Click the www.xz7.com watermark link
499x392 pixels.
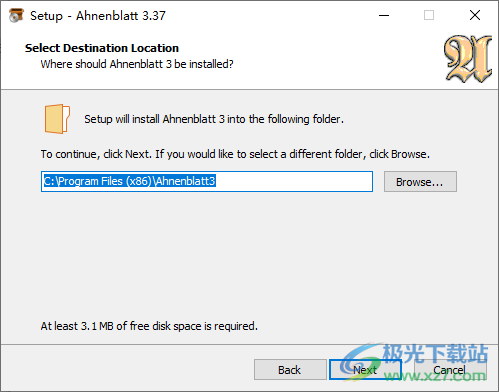pos(435,376)
